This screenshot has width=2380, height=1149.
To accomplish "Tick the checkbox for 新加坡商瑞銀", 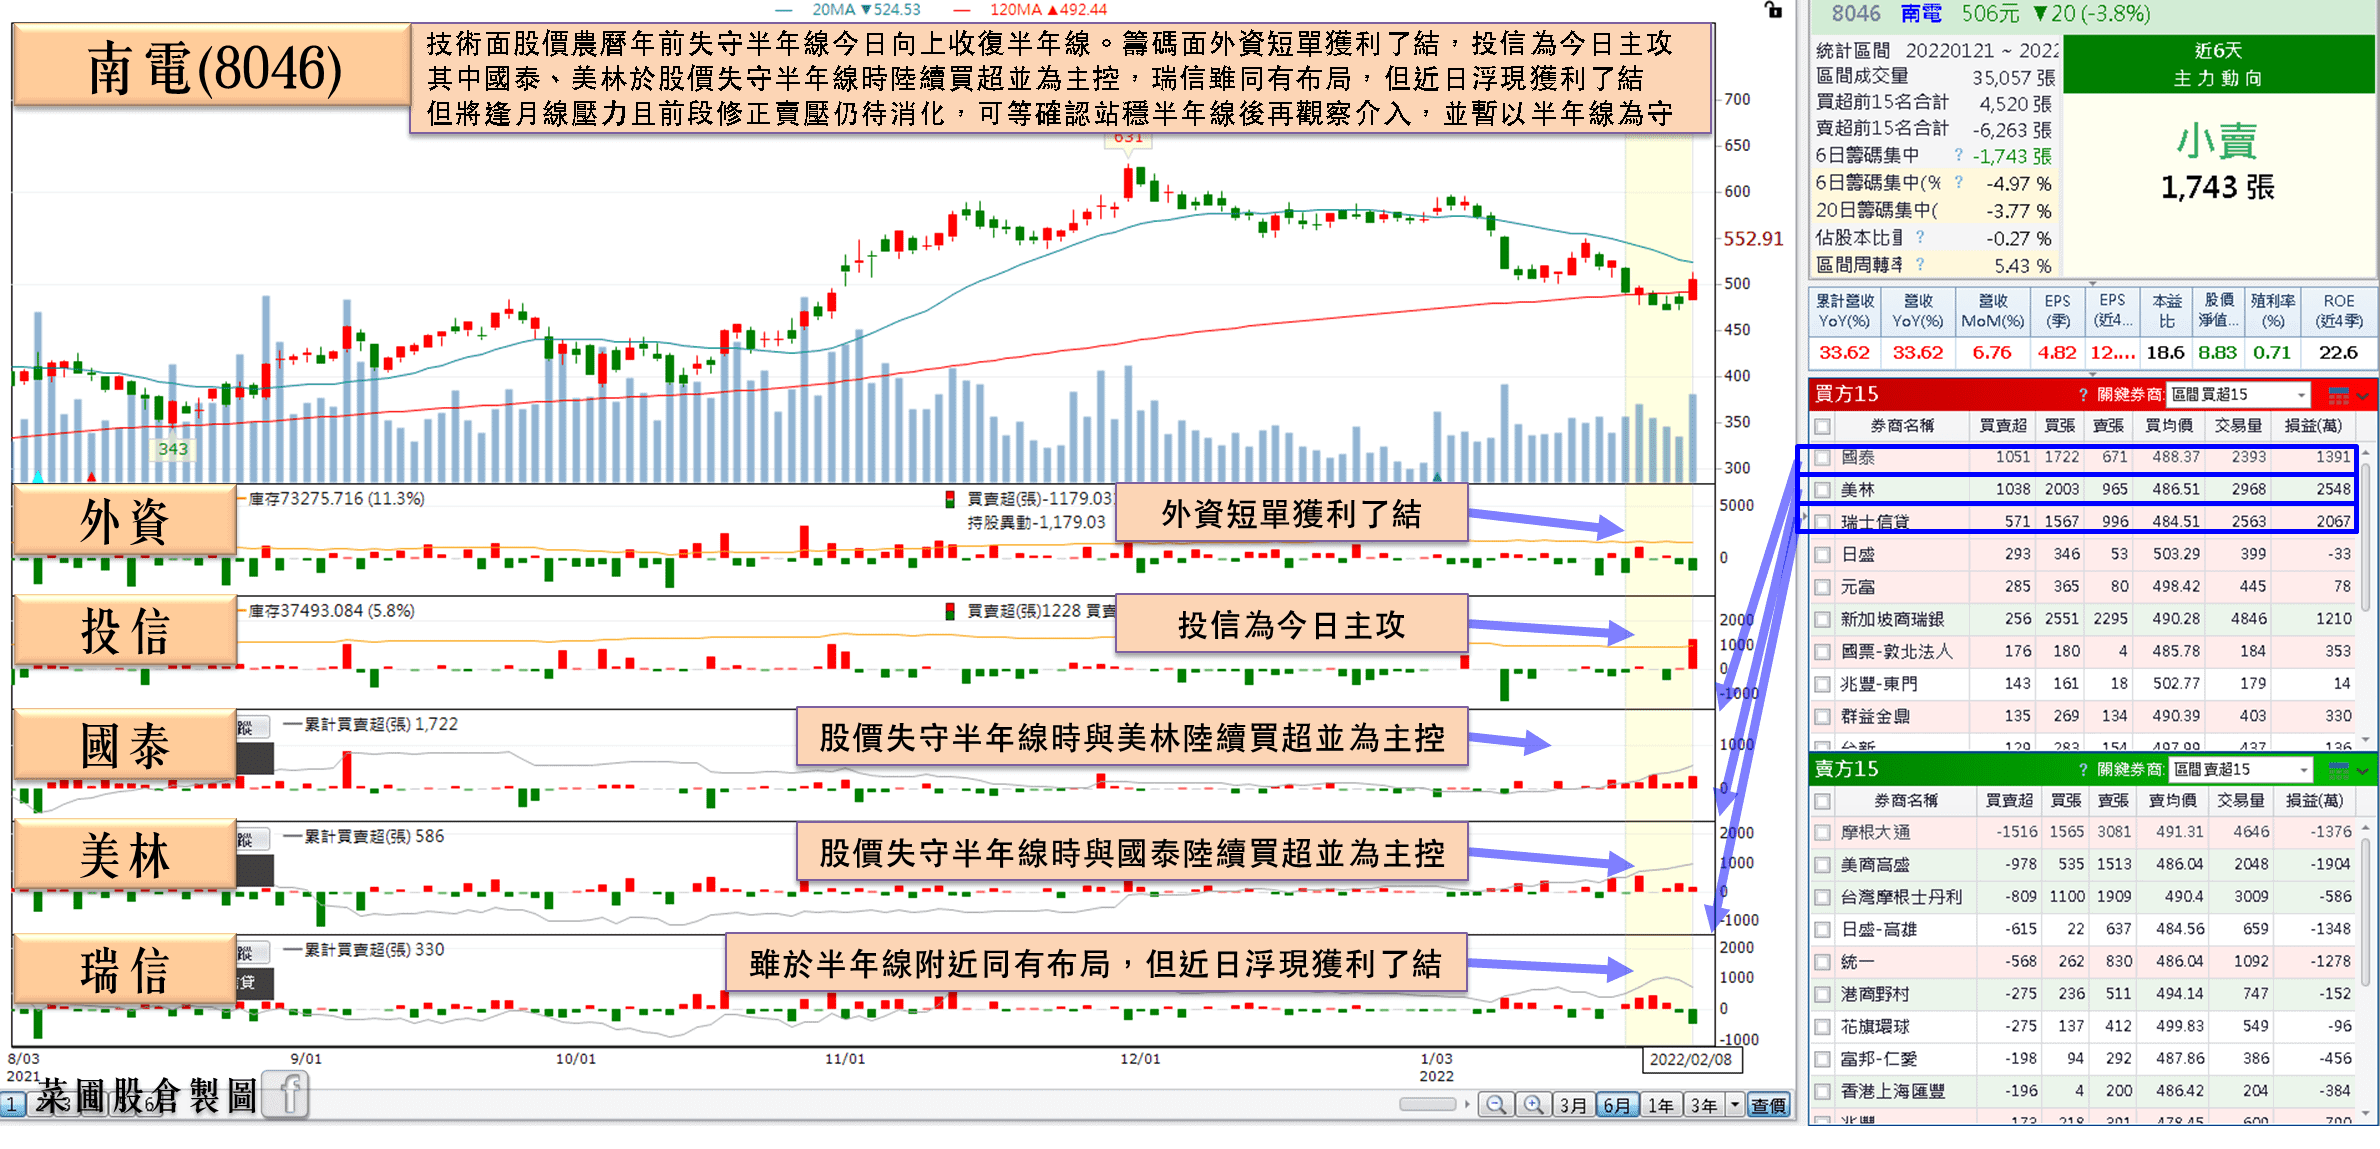I will click(1823, 620).
